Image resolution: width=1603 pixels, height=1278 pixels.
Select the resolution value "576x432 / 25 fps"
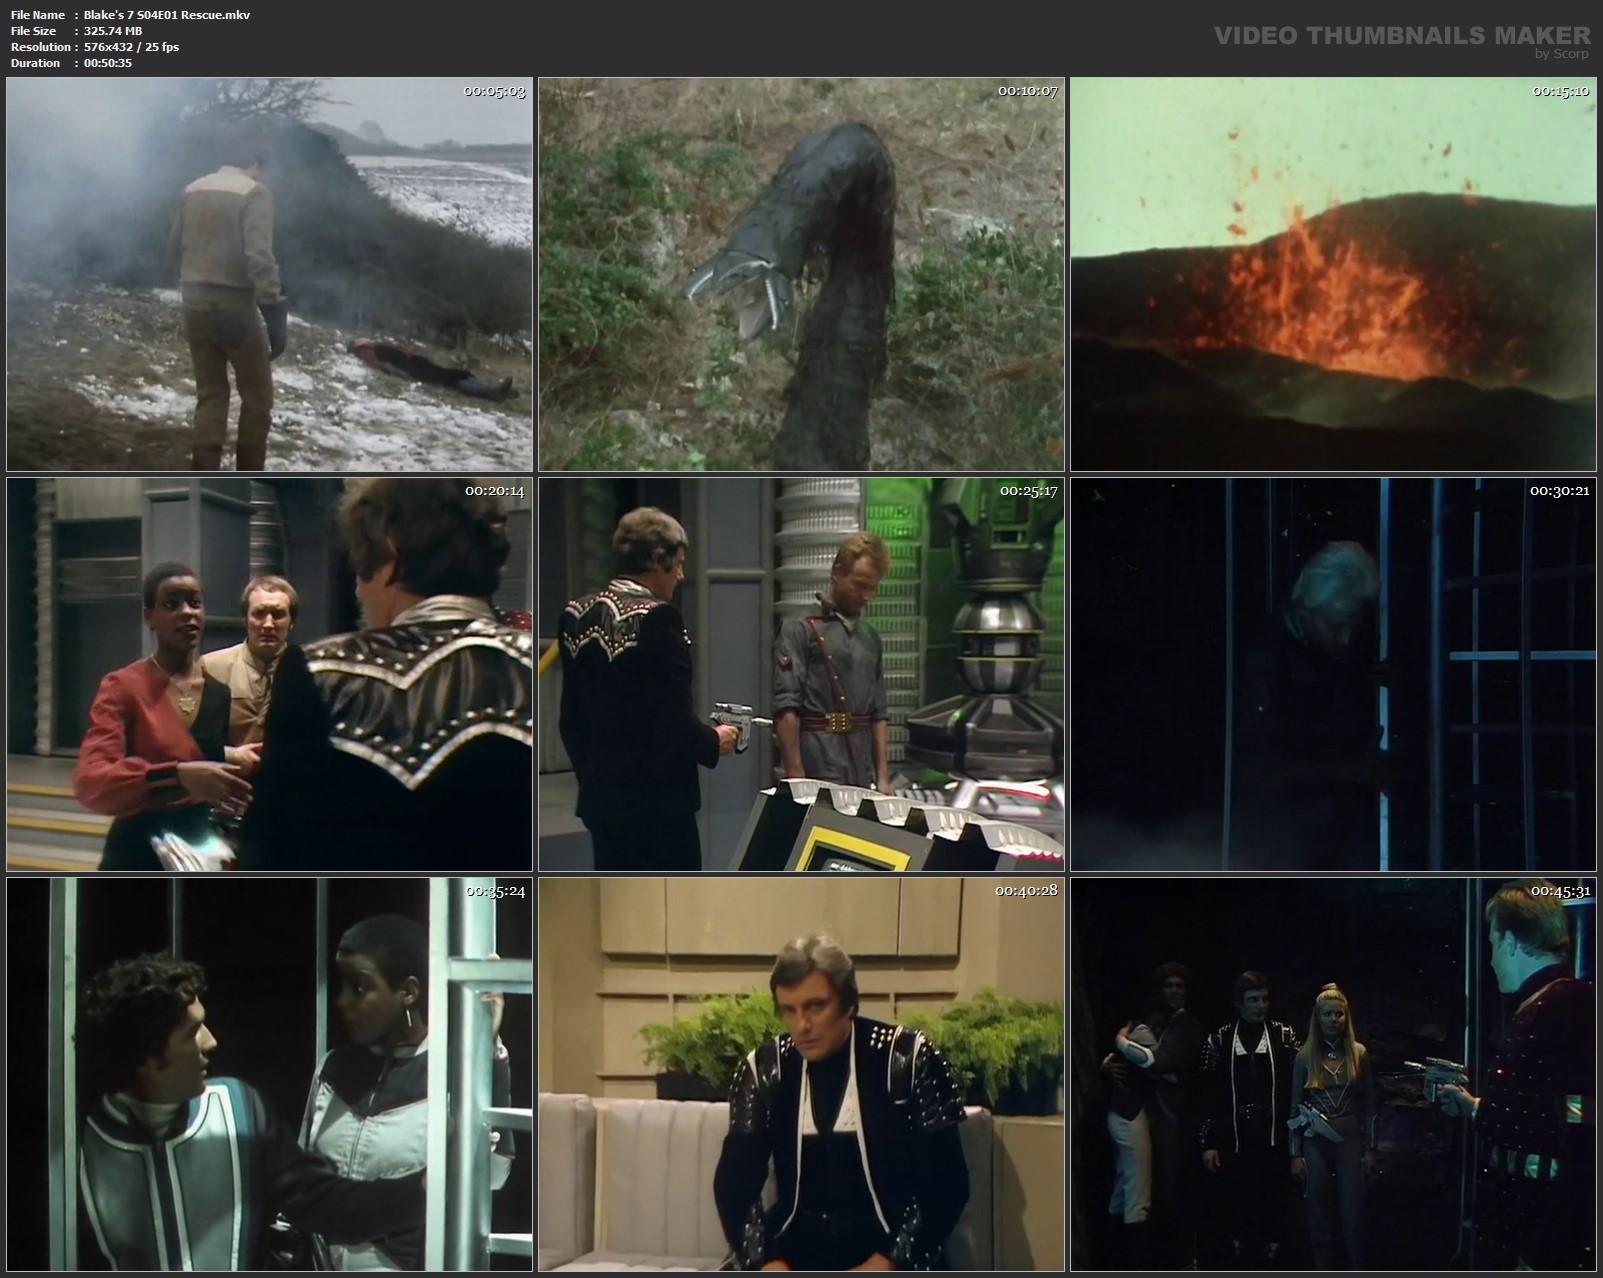point(132,47)
